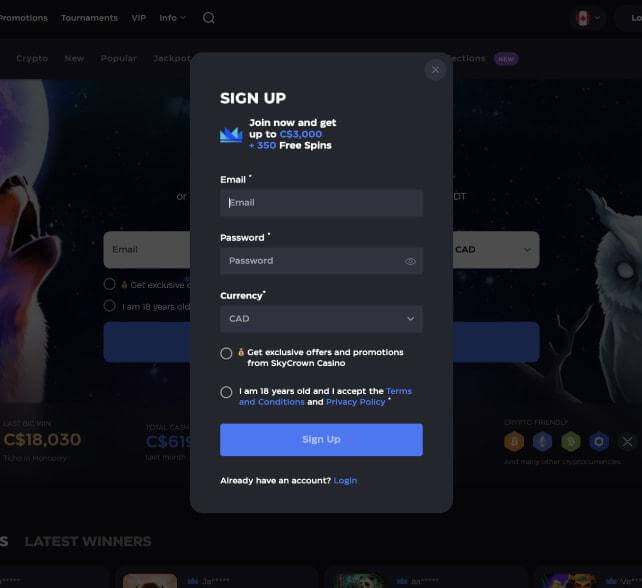Image resolution: width=642 pixels, height=588 pixels.
Task: Toggle password visibility eye icon
Action: 410,261
